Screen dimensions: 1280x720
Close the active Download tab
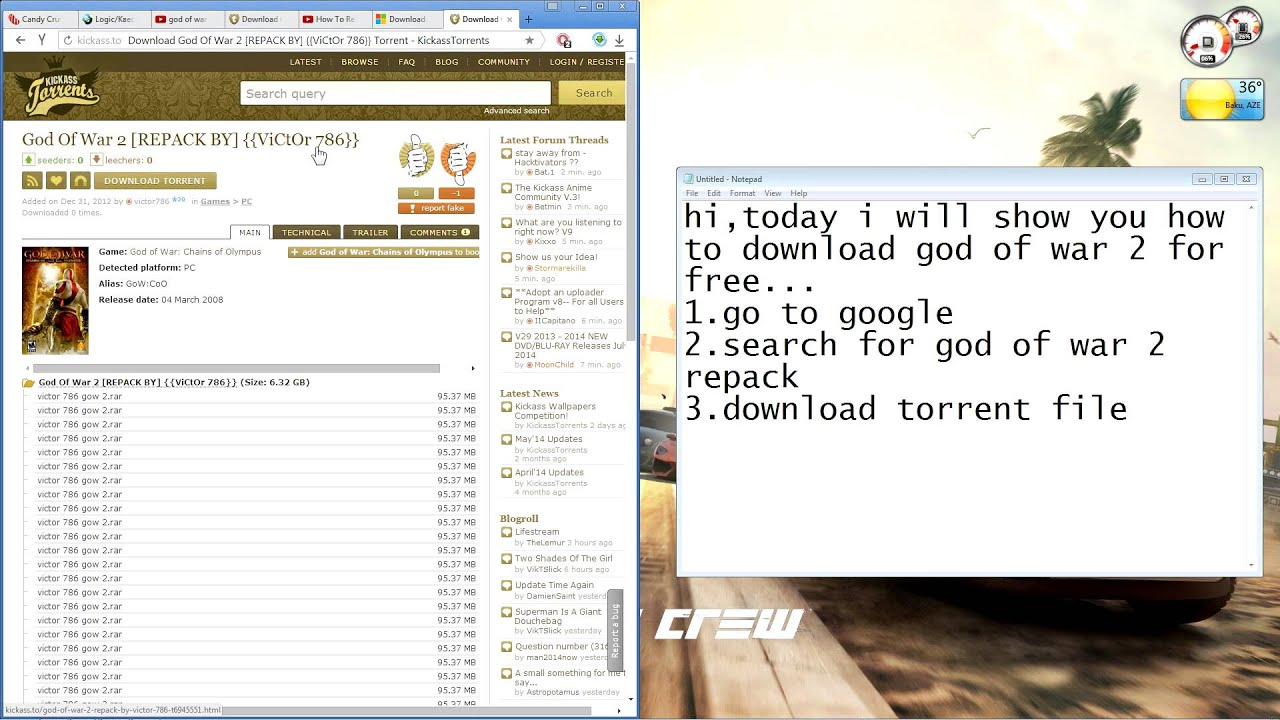(507, 19)
